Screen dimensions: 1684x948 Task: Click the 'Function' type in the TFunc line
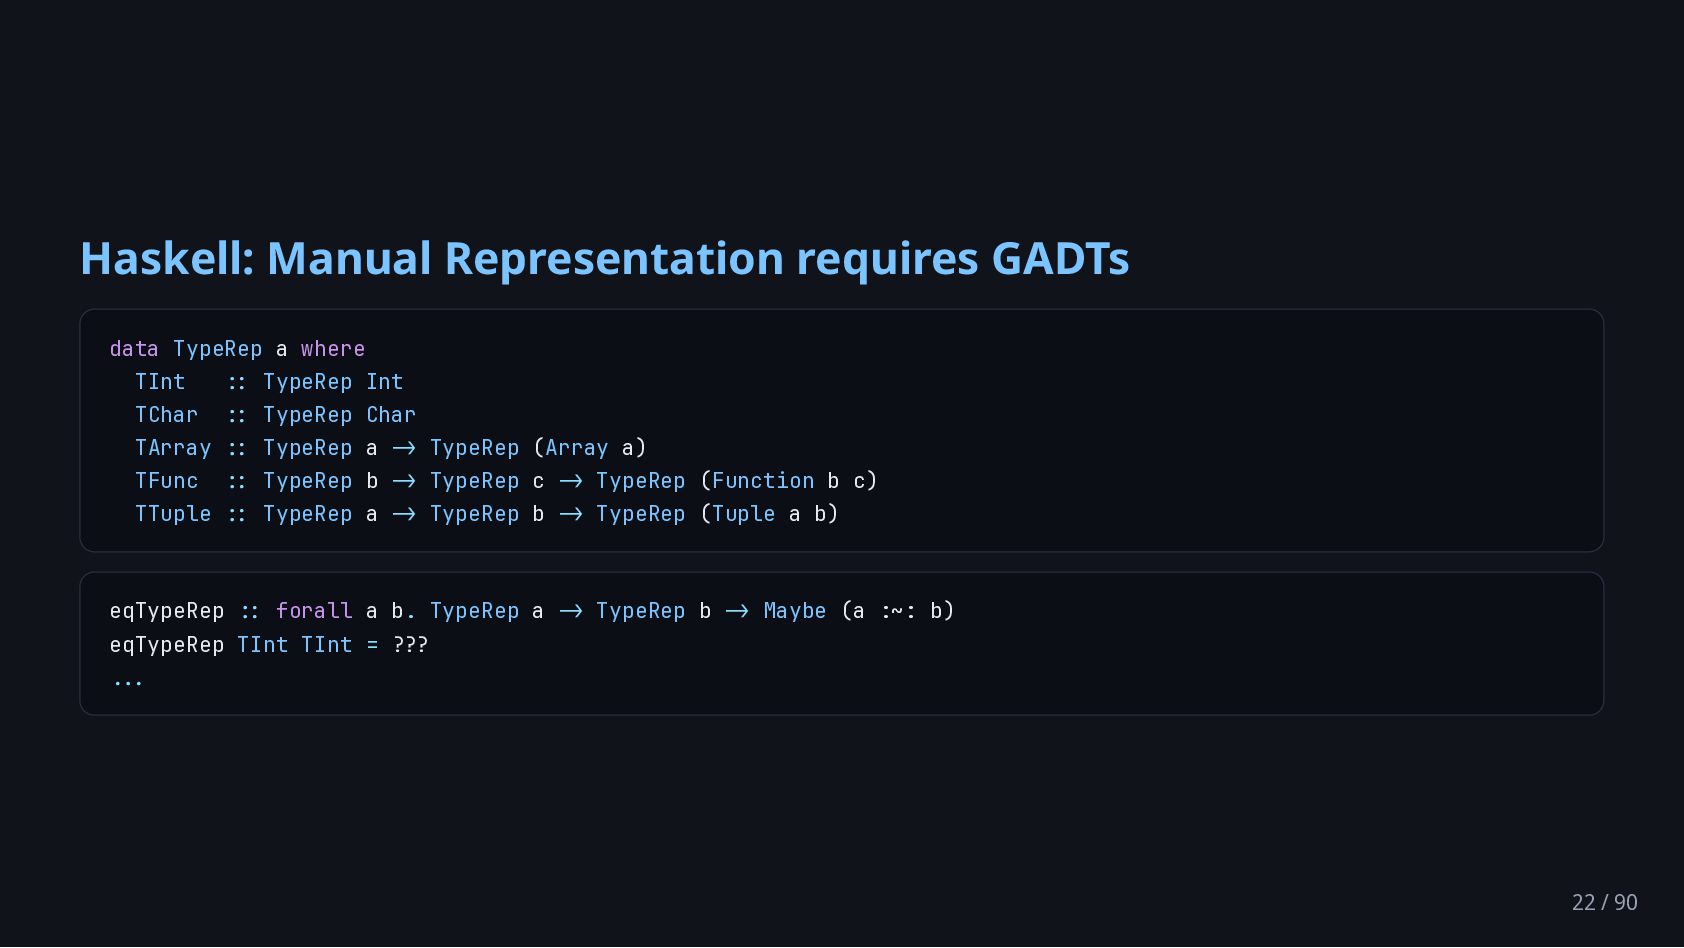(x=763, y=481)
